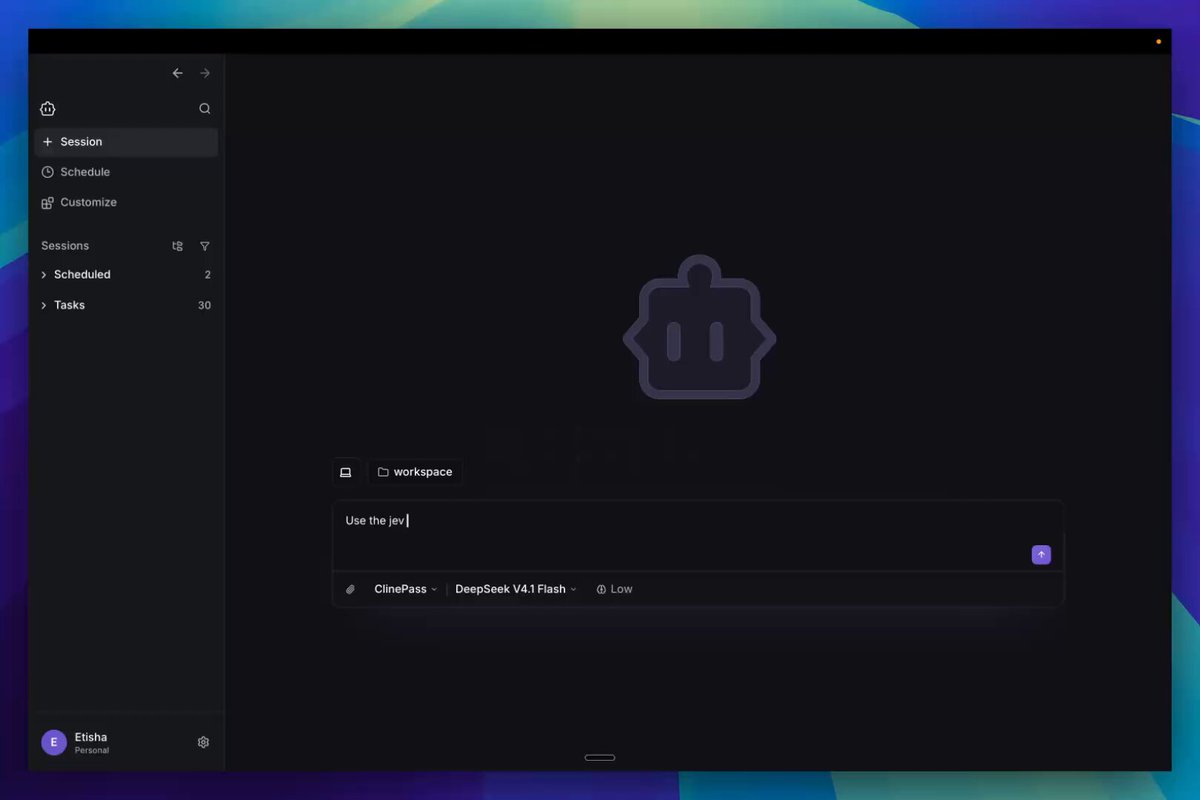Click the Cline robot logo icon
Viewport: 1200px width, 800px height.
48,109
